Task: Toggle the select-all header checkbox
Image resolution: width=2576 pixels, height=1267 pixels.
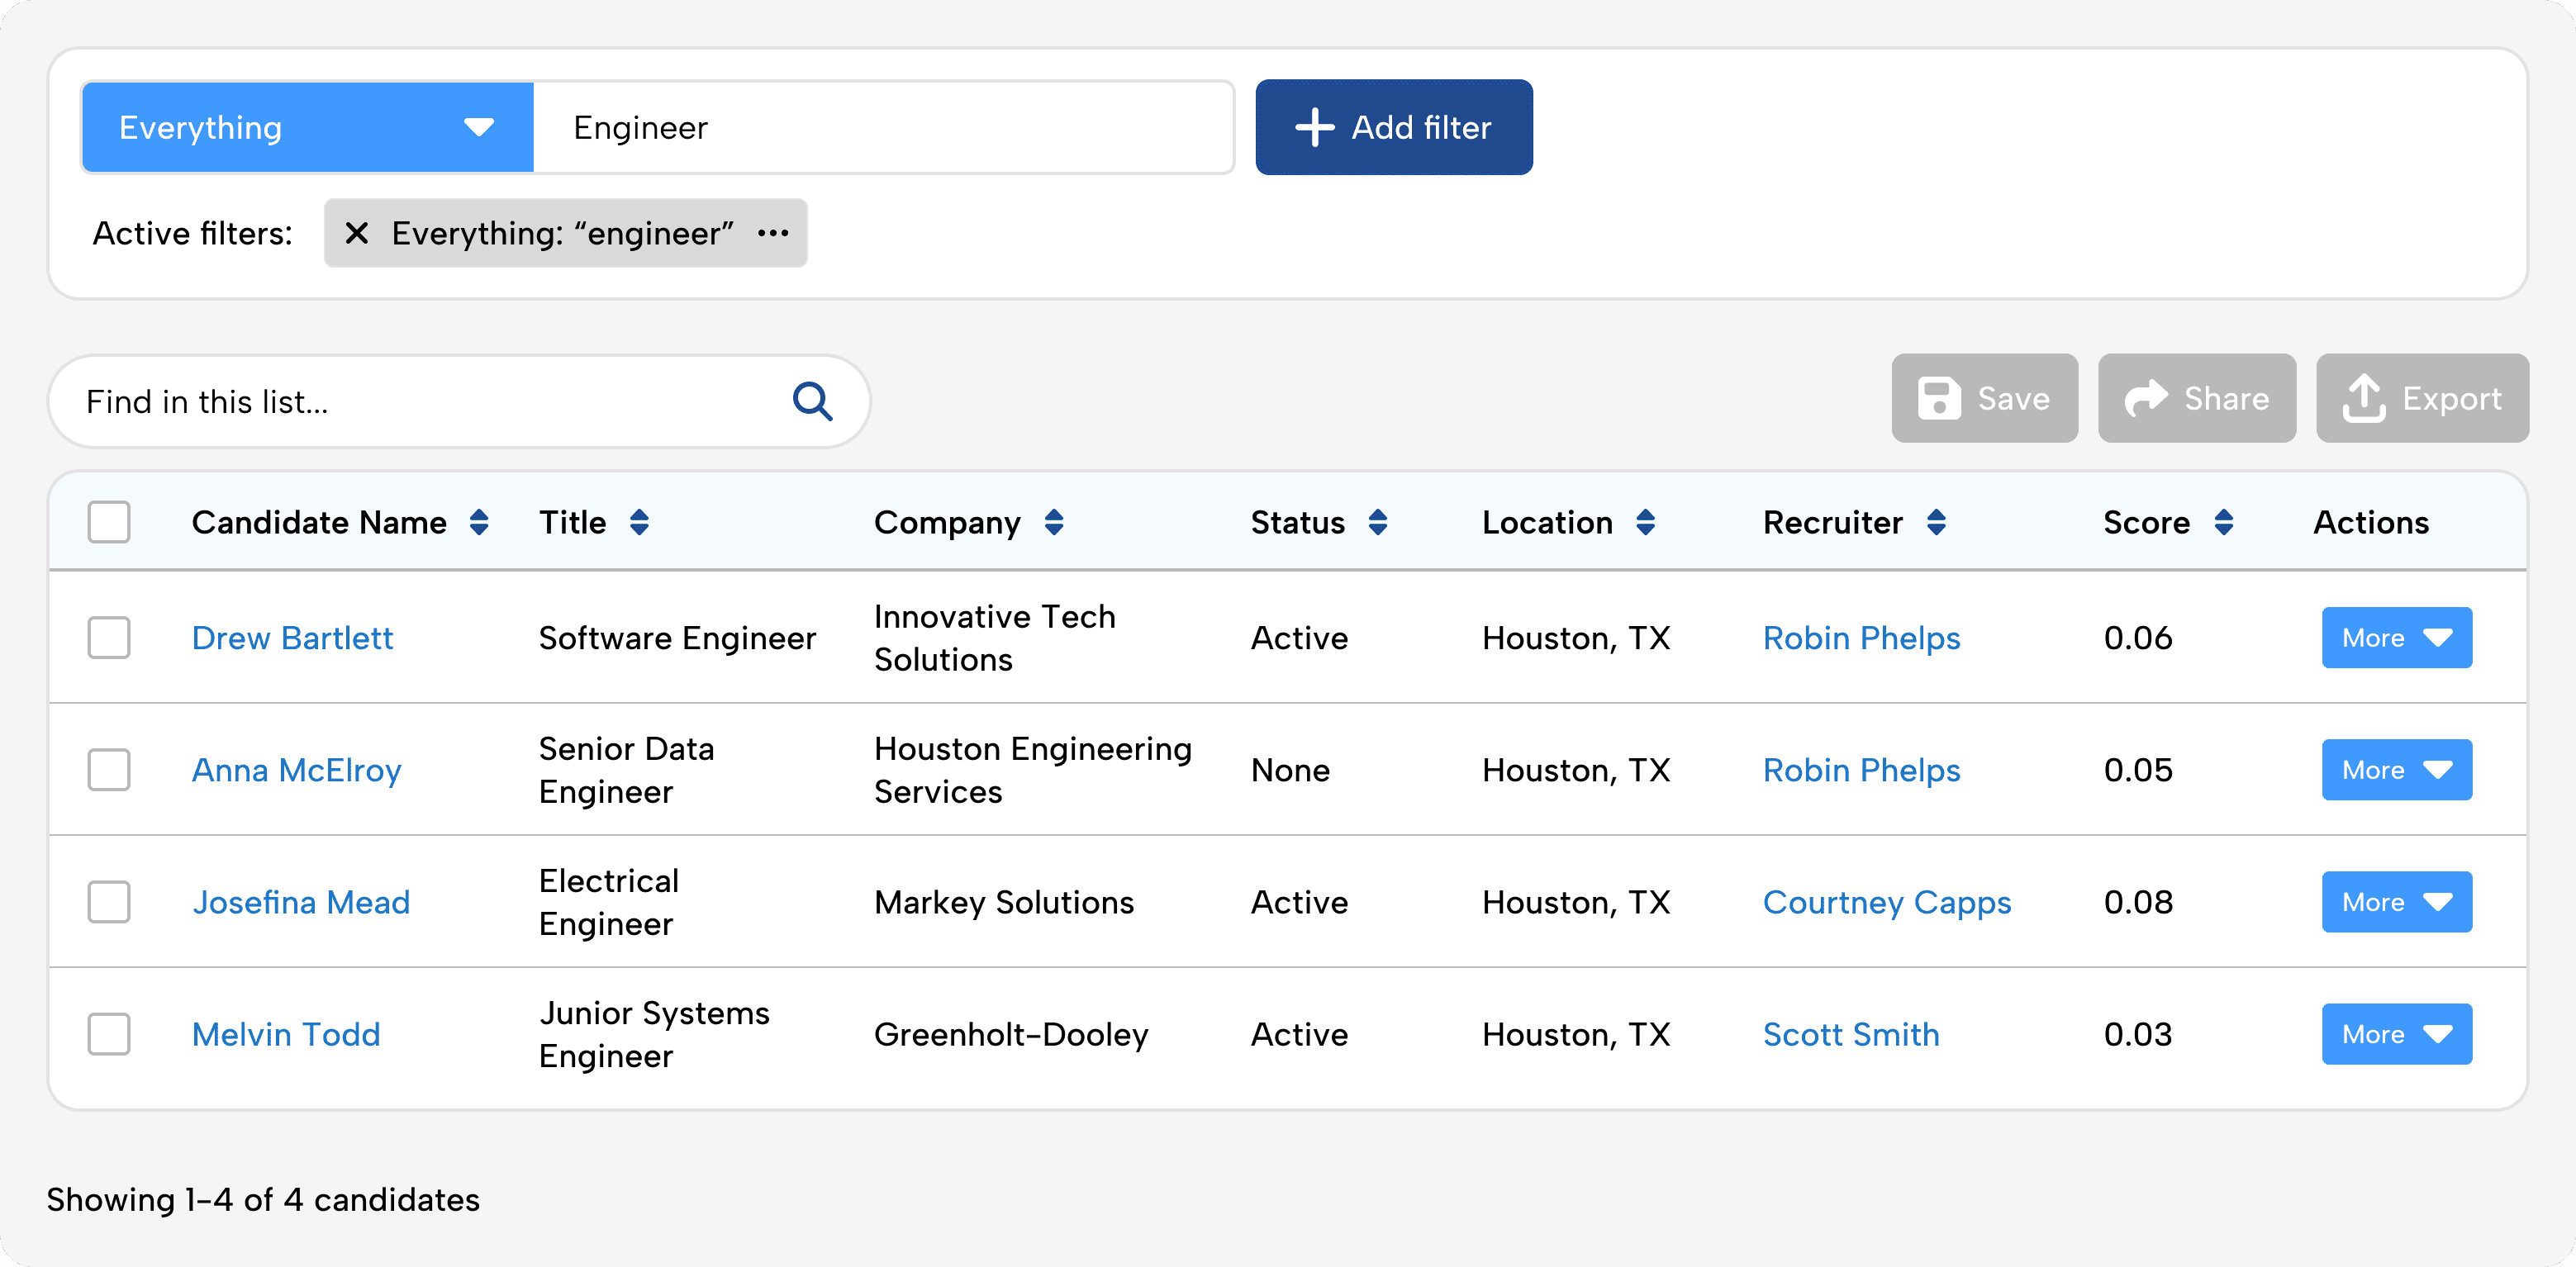Action: point(109,522)
